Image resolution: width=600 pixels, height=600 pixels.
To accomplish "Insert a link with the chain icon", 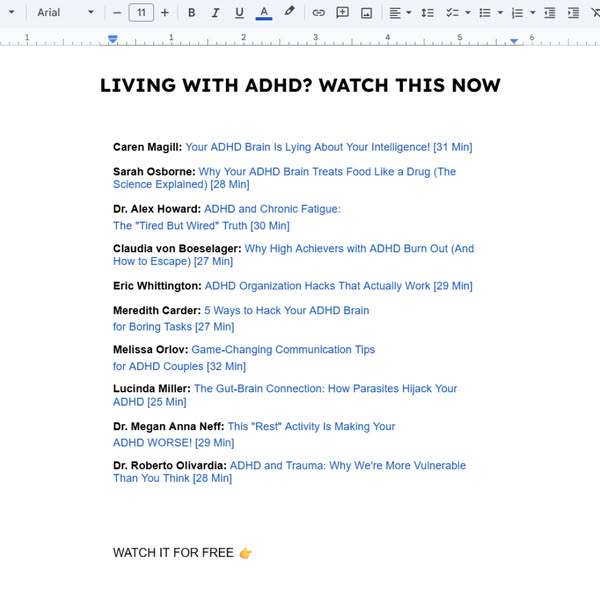I will point(318,13).
